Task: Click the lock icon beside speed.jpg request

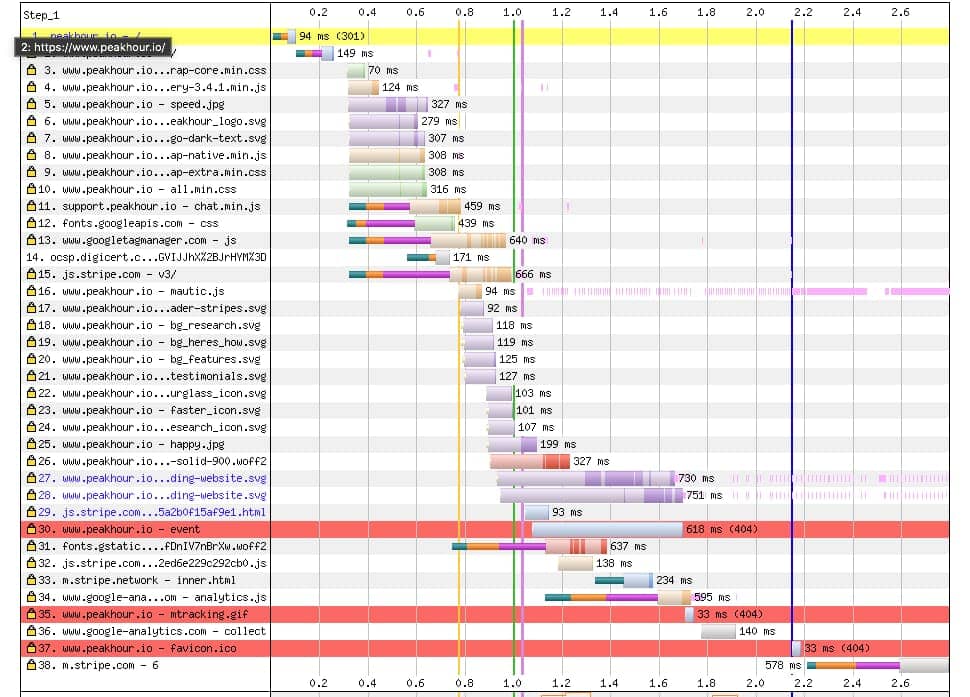Action: (32, 104)
